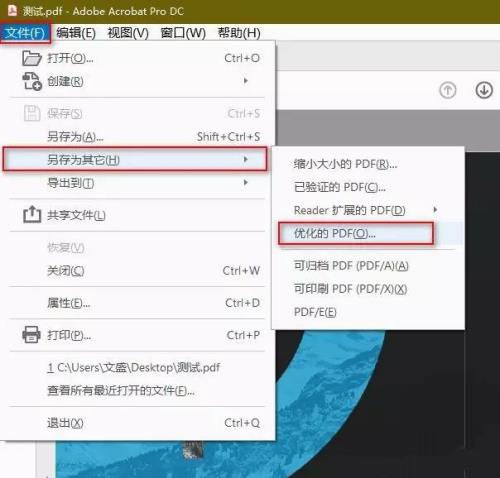The image size is (500, 478).
Task: Click the create PDF icon
Action: tap(32, 81)
